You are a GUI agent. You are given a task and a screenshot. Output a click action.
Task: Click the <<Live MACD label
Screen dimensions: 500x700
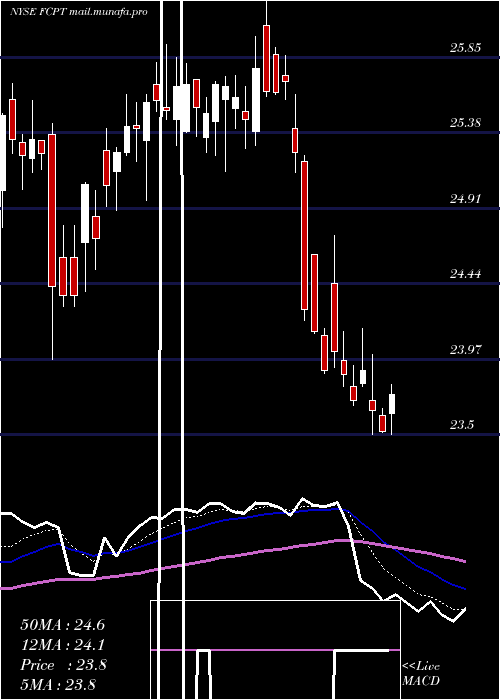tap(421, 674)
